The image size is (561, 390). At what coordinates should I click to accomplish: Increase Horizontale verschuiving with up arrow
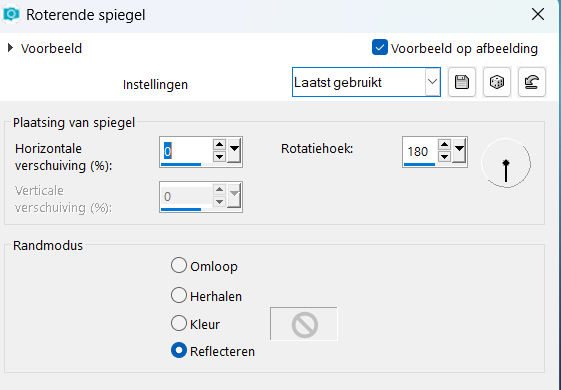219,145
